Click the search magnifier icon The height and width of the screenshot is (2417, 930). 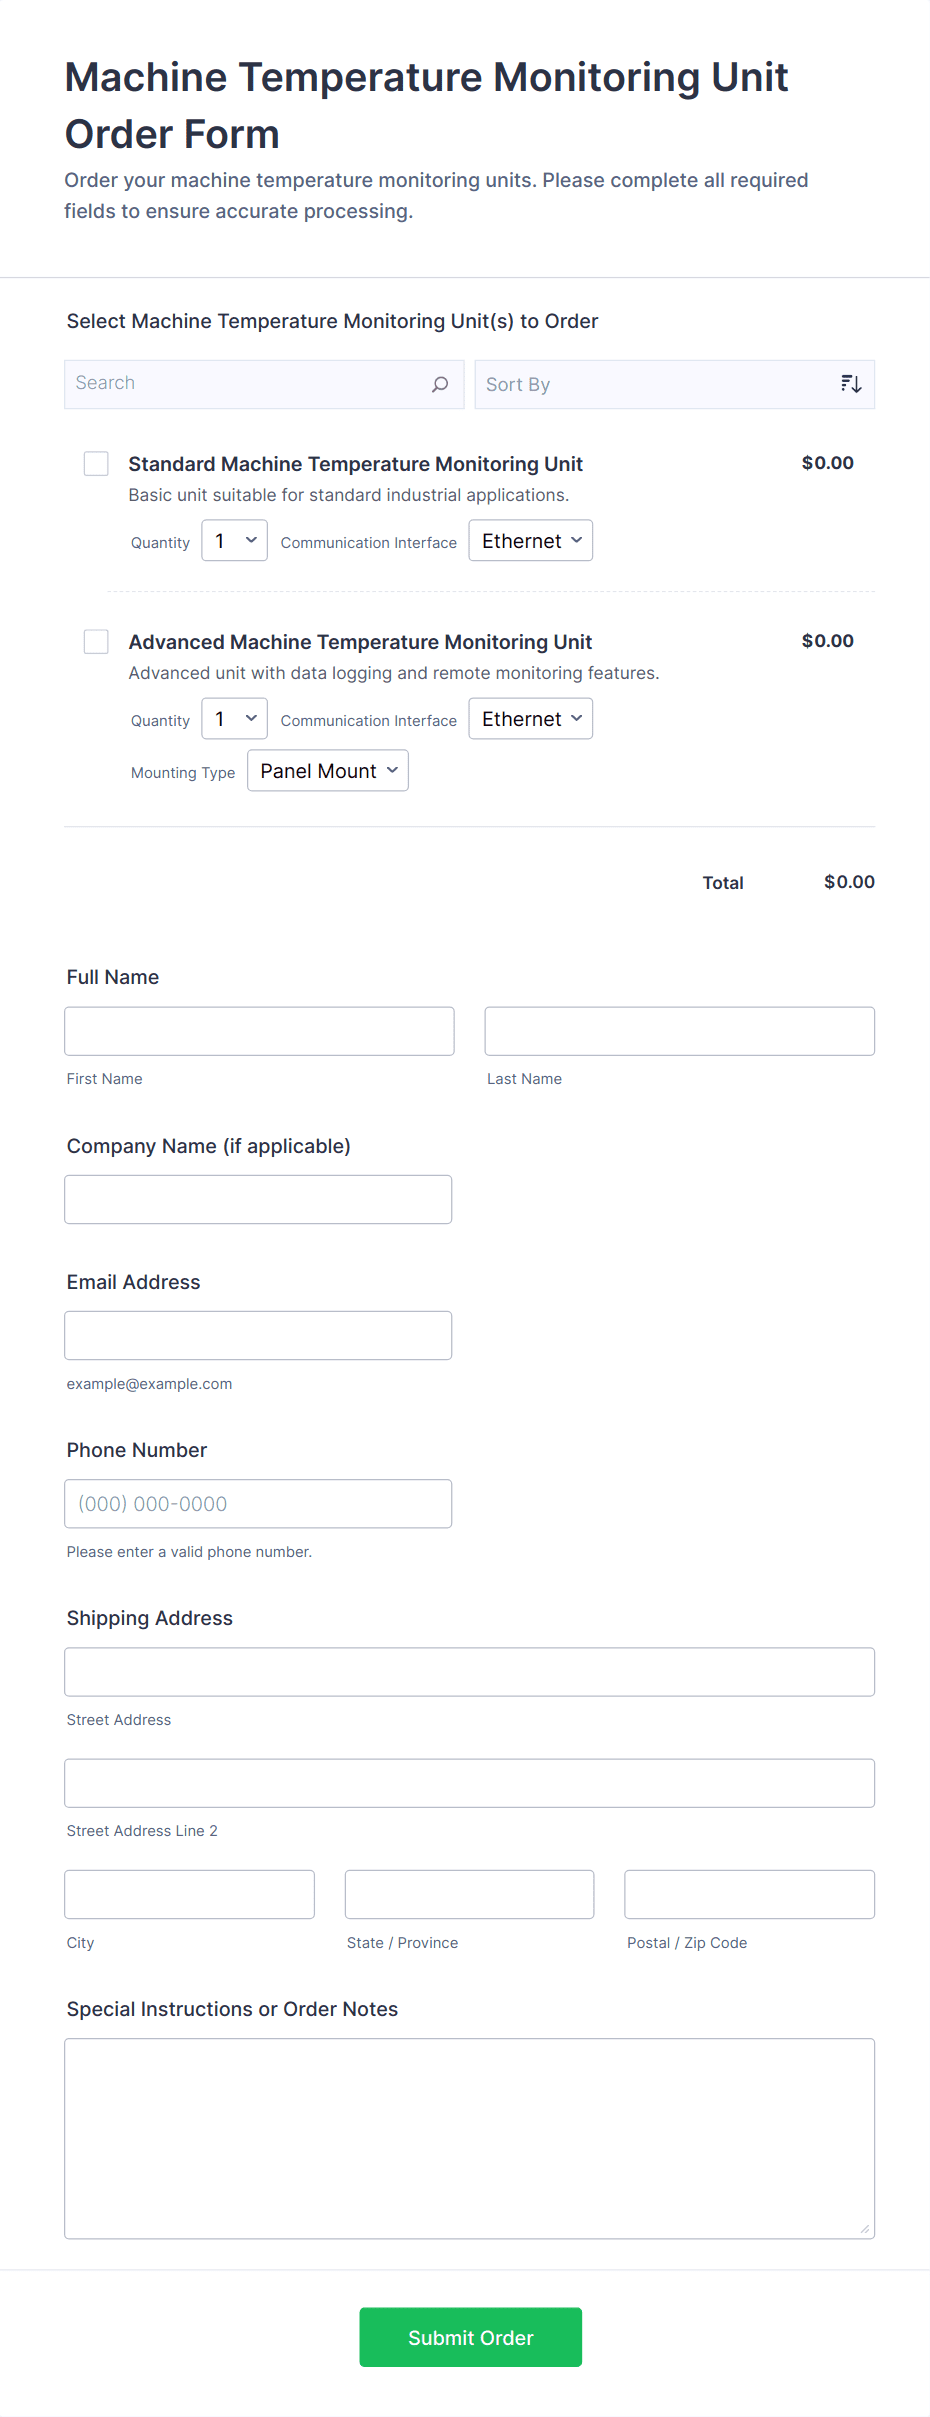click(x=439, y=385)
